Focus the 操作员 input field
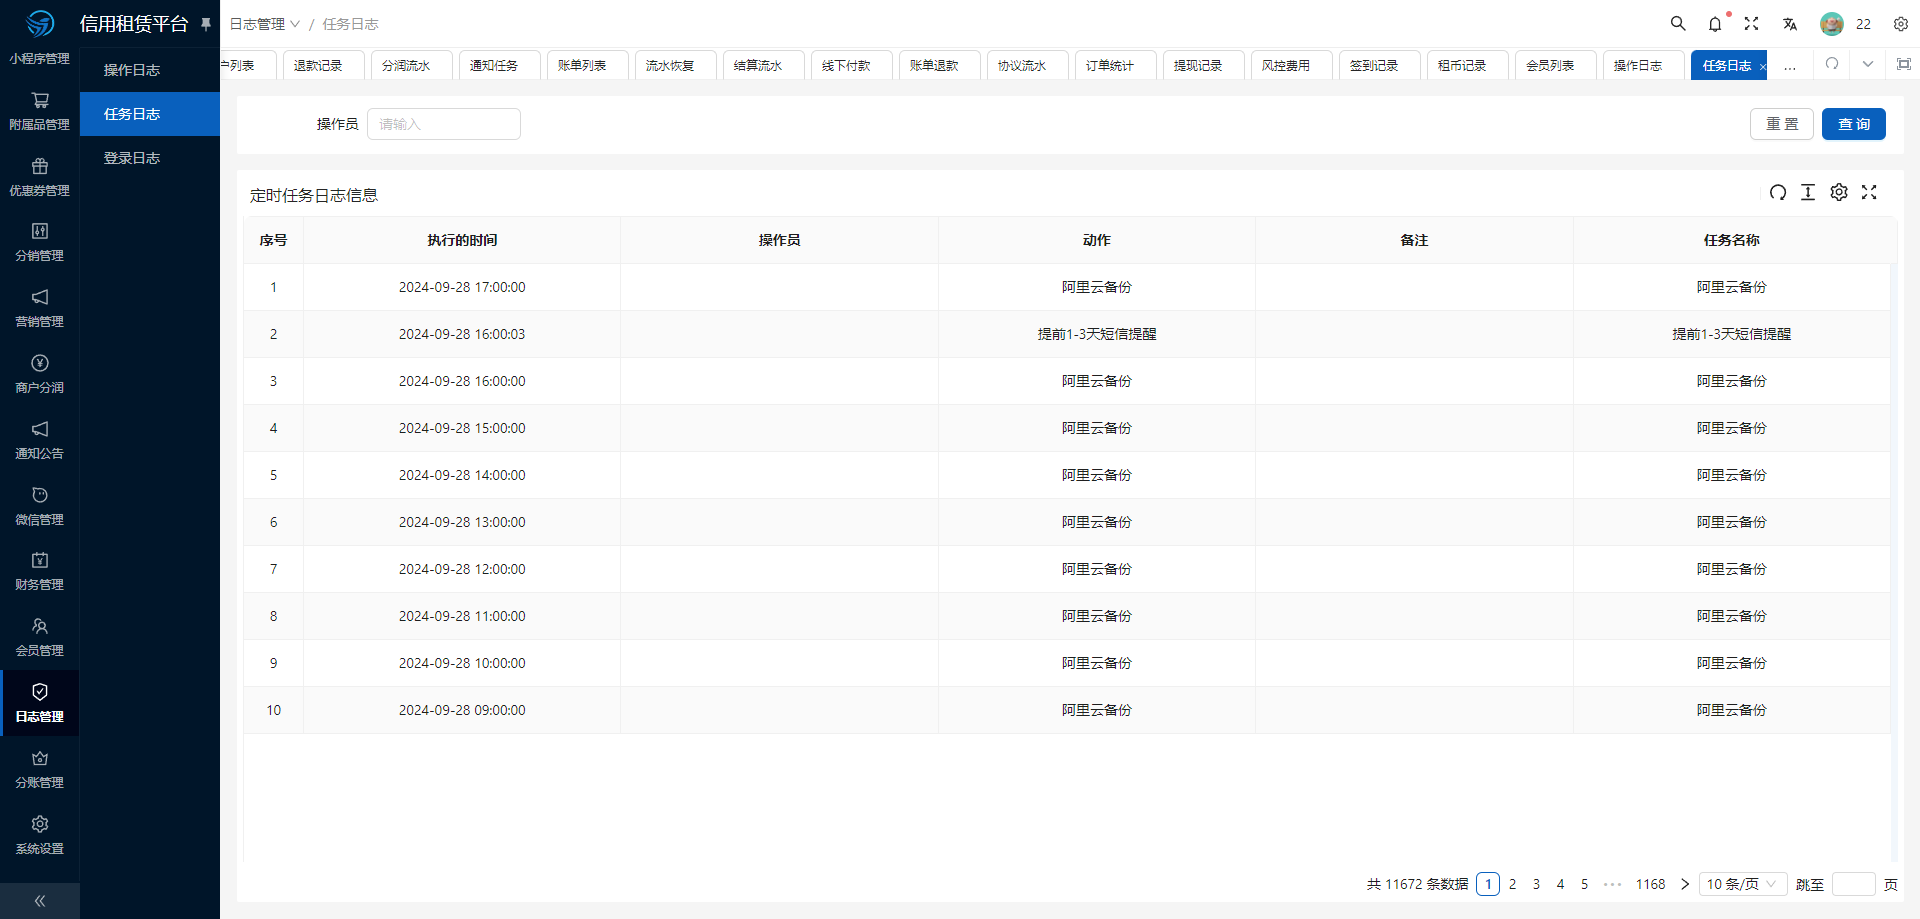The height and width of the screenshot is (919, 1920). 443,124
